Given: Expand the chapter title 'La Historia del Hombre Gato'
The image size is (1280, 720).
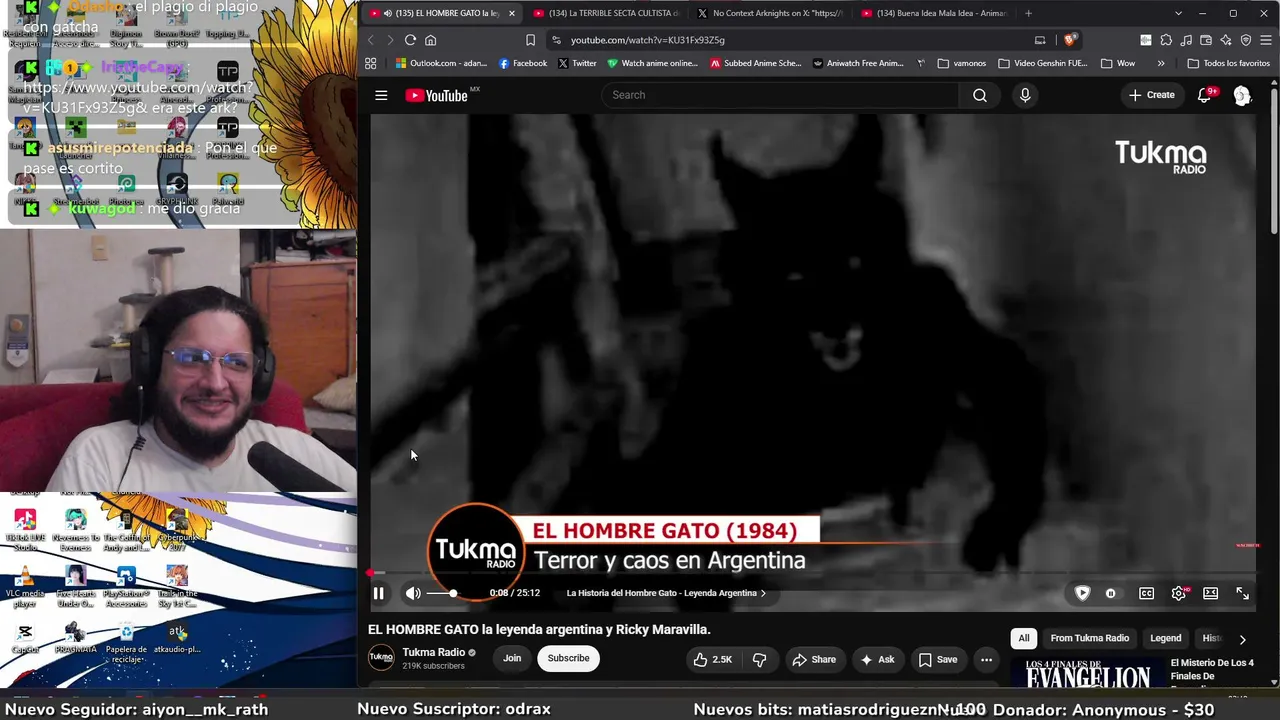Looking at the screenshot, I should [x=666, y=593].
